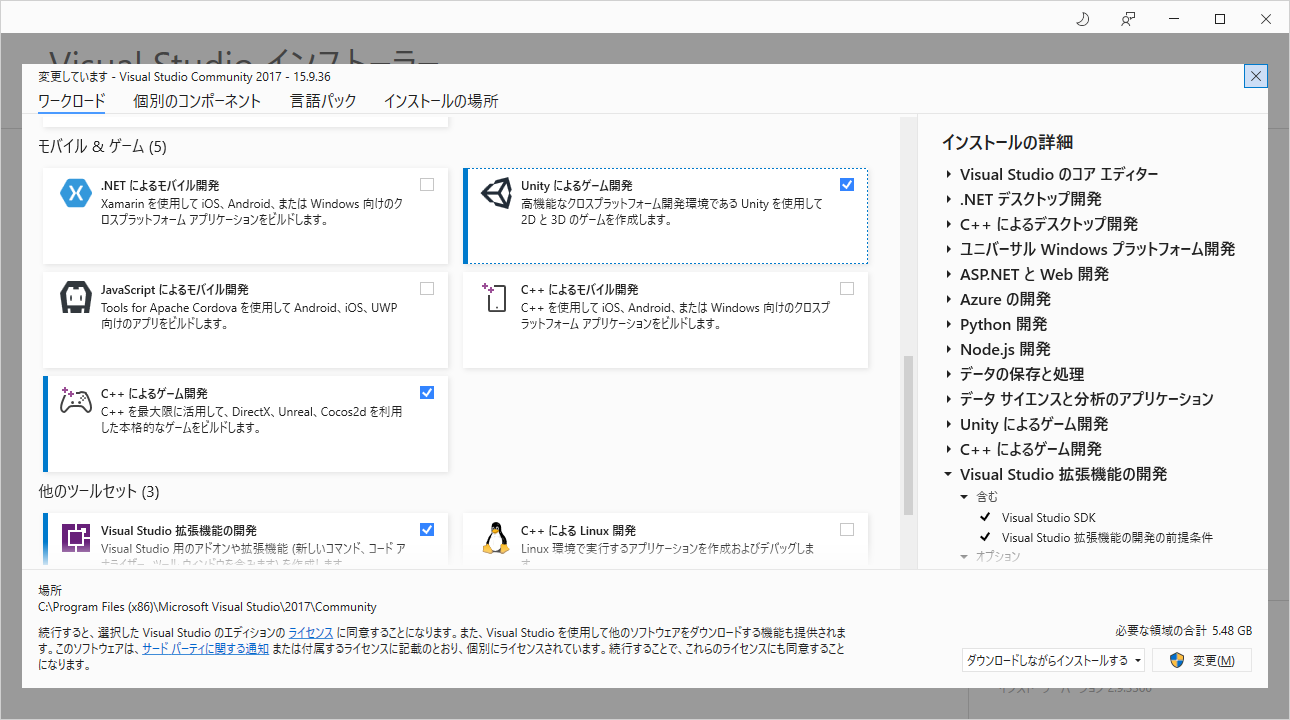This screenshot has height=720, width=1290.
Task: Switch to the ワークロード tab
Action: (71, 101)
